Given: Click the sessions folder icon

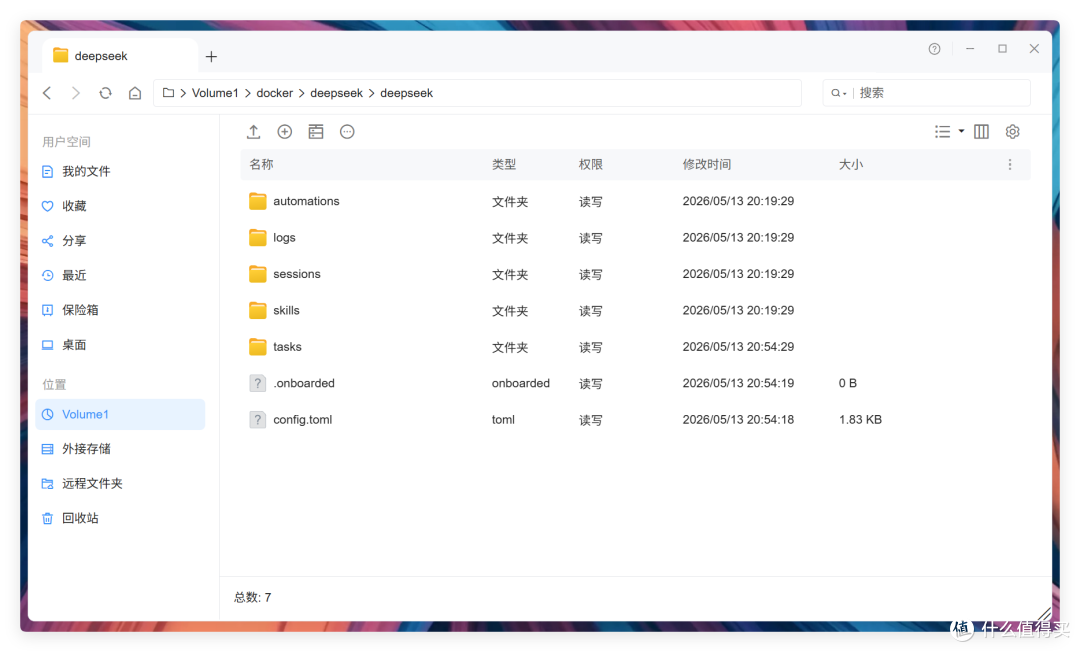Looking at the screenshot, I should coord(258,274).
